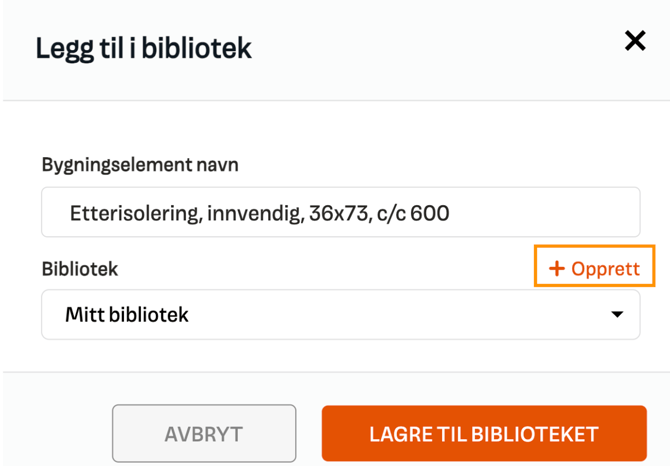Cancel adding element with grey AVBRYT
Screen dimensions: 670x466
204,434
